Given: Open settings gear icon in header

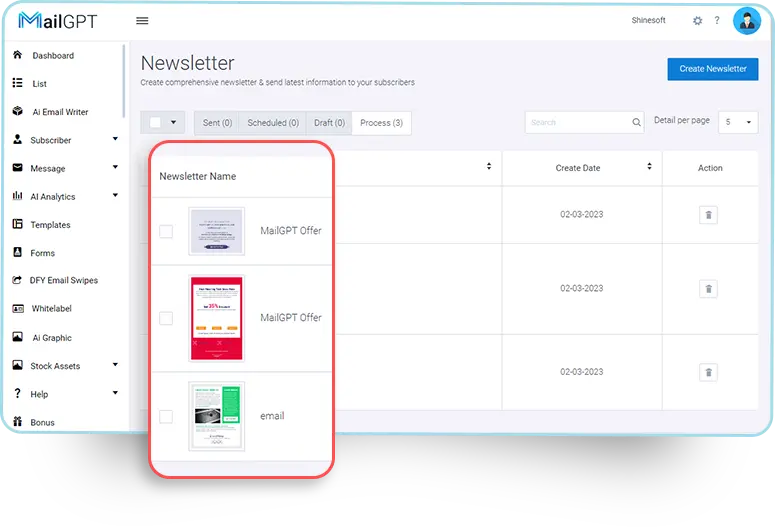Looking at the screenshot, I should 697,21.
